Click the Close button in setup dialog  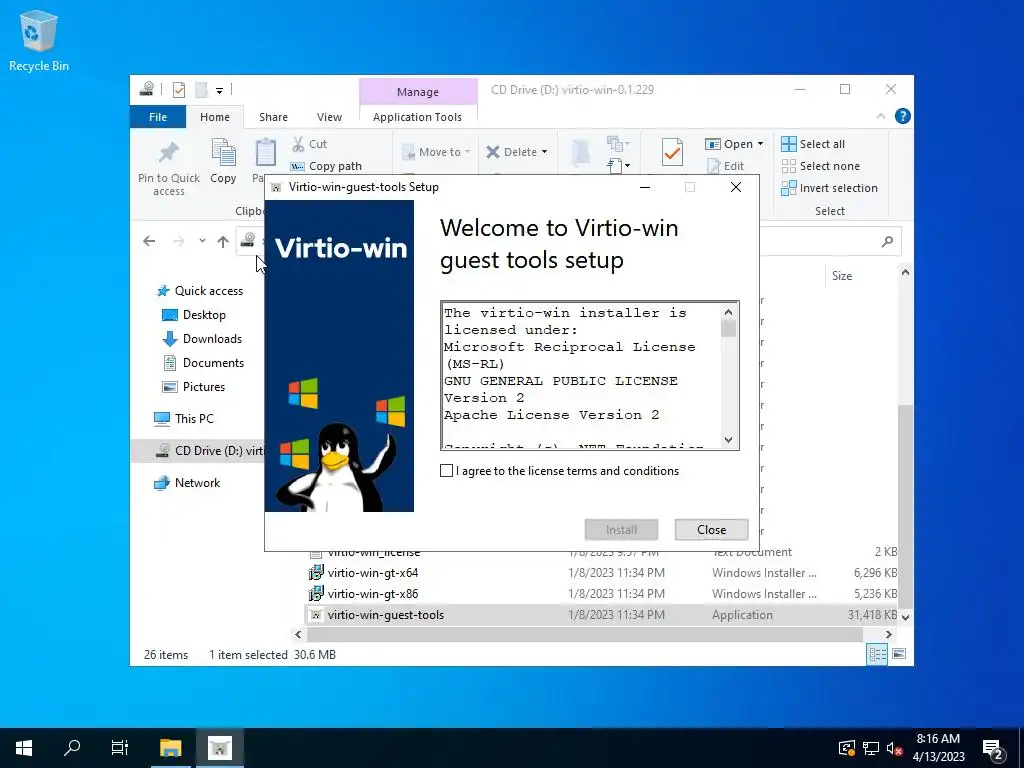click(x=711, y=530)
